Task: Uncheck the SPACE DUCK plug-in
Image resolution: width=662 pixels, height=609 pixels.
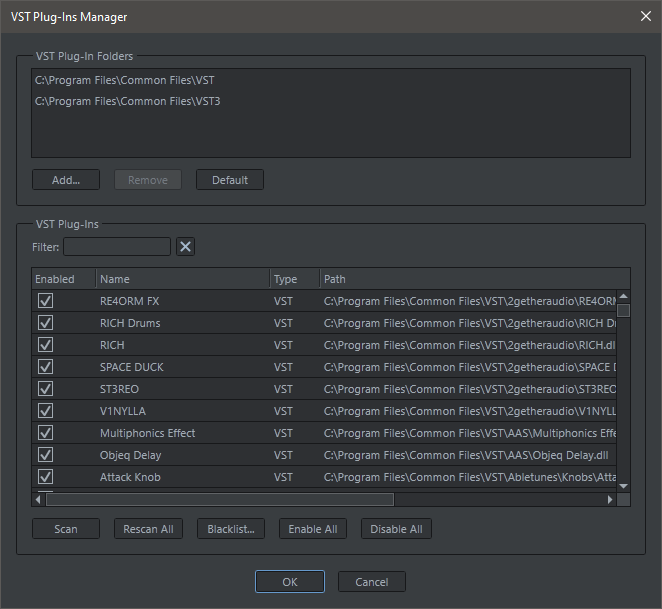Action: (45, 367)
